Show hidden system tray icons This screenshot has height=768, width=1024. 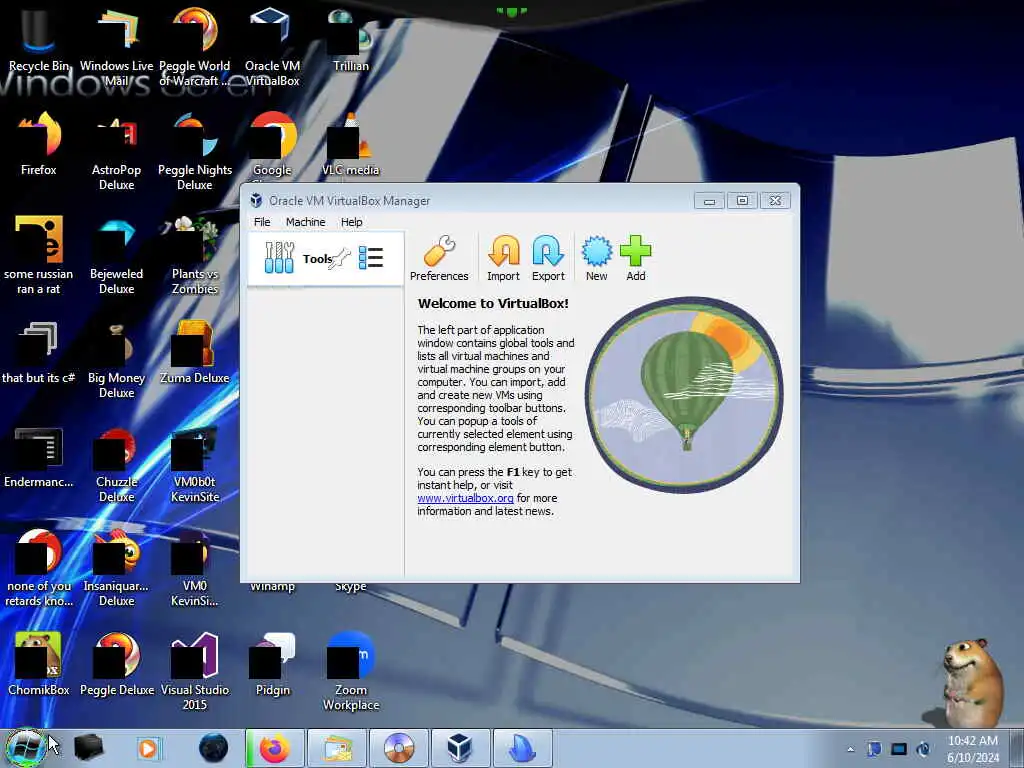[850, 749]
